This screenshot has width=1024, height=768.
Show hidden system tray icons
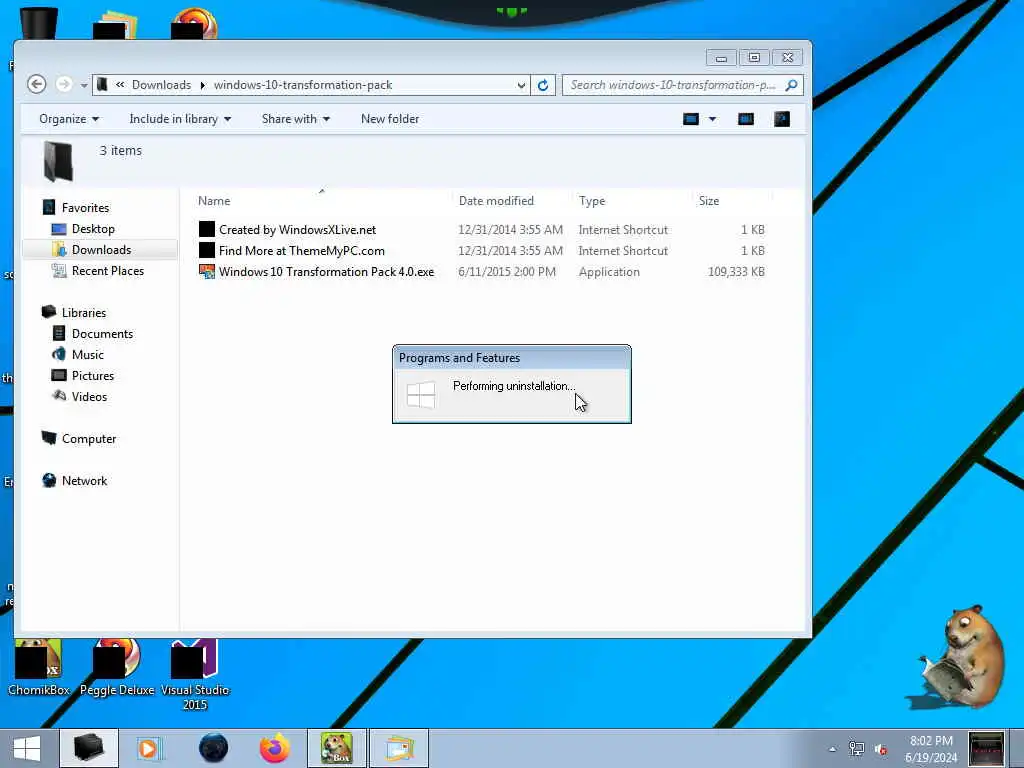832,749
